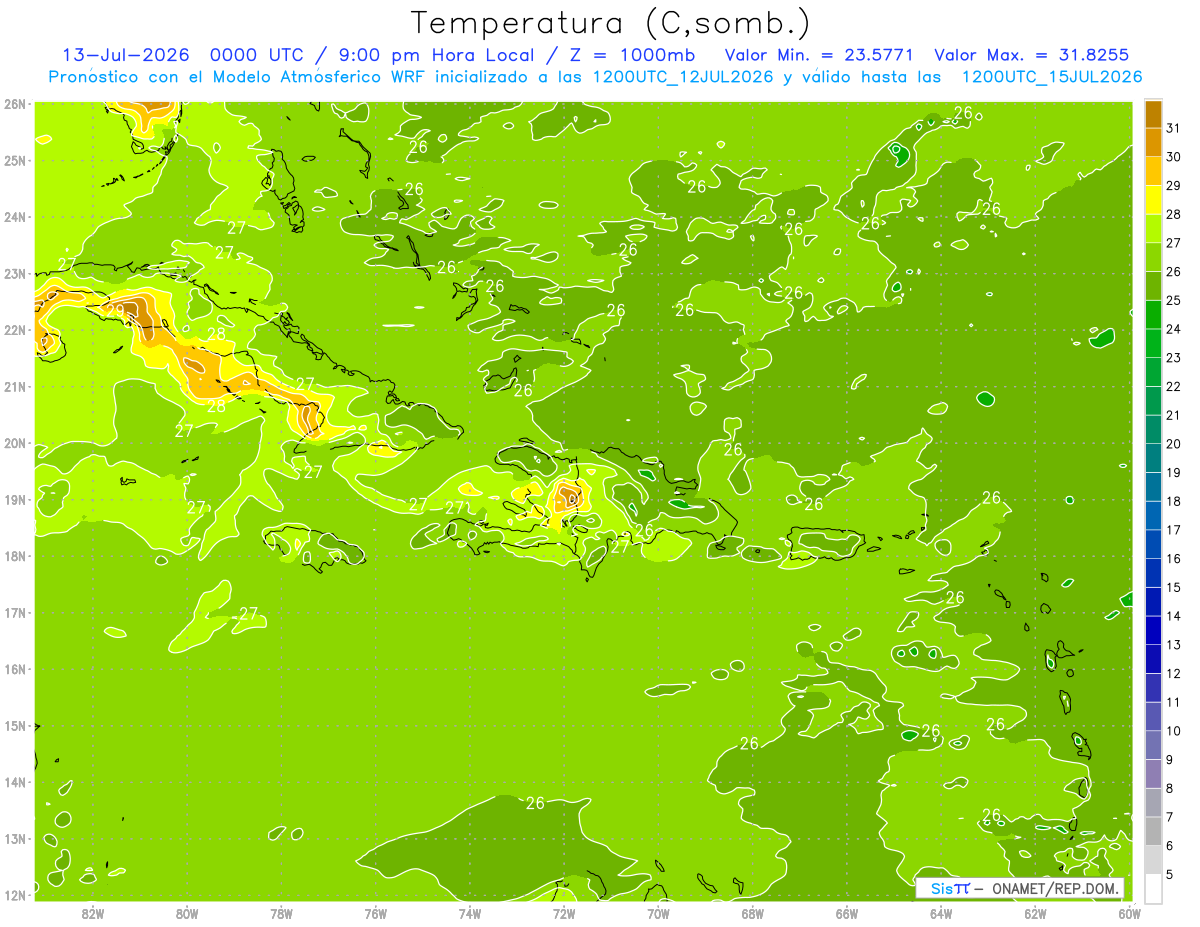Click the 15 label on the color scale
Image resolution: width=1200 pixels, height=927 pixels.
coord(1174,587)
